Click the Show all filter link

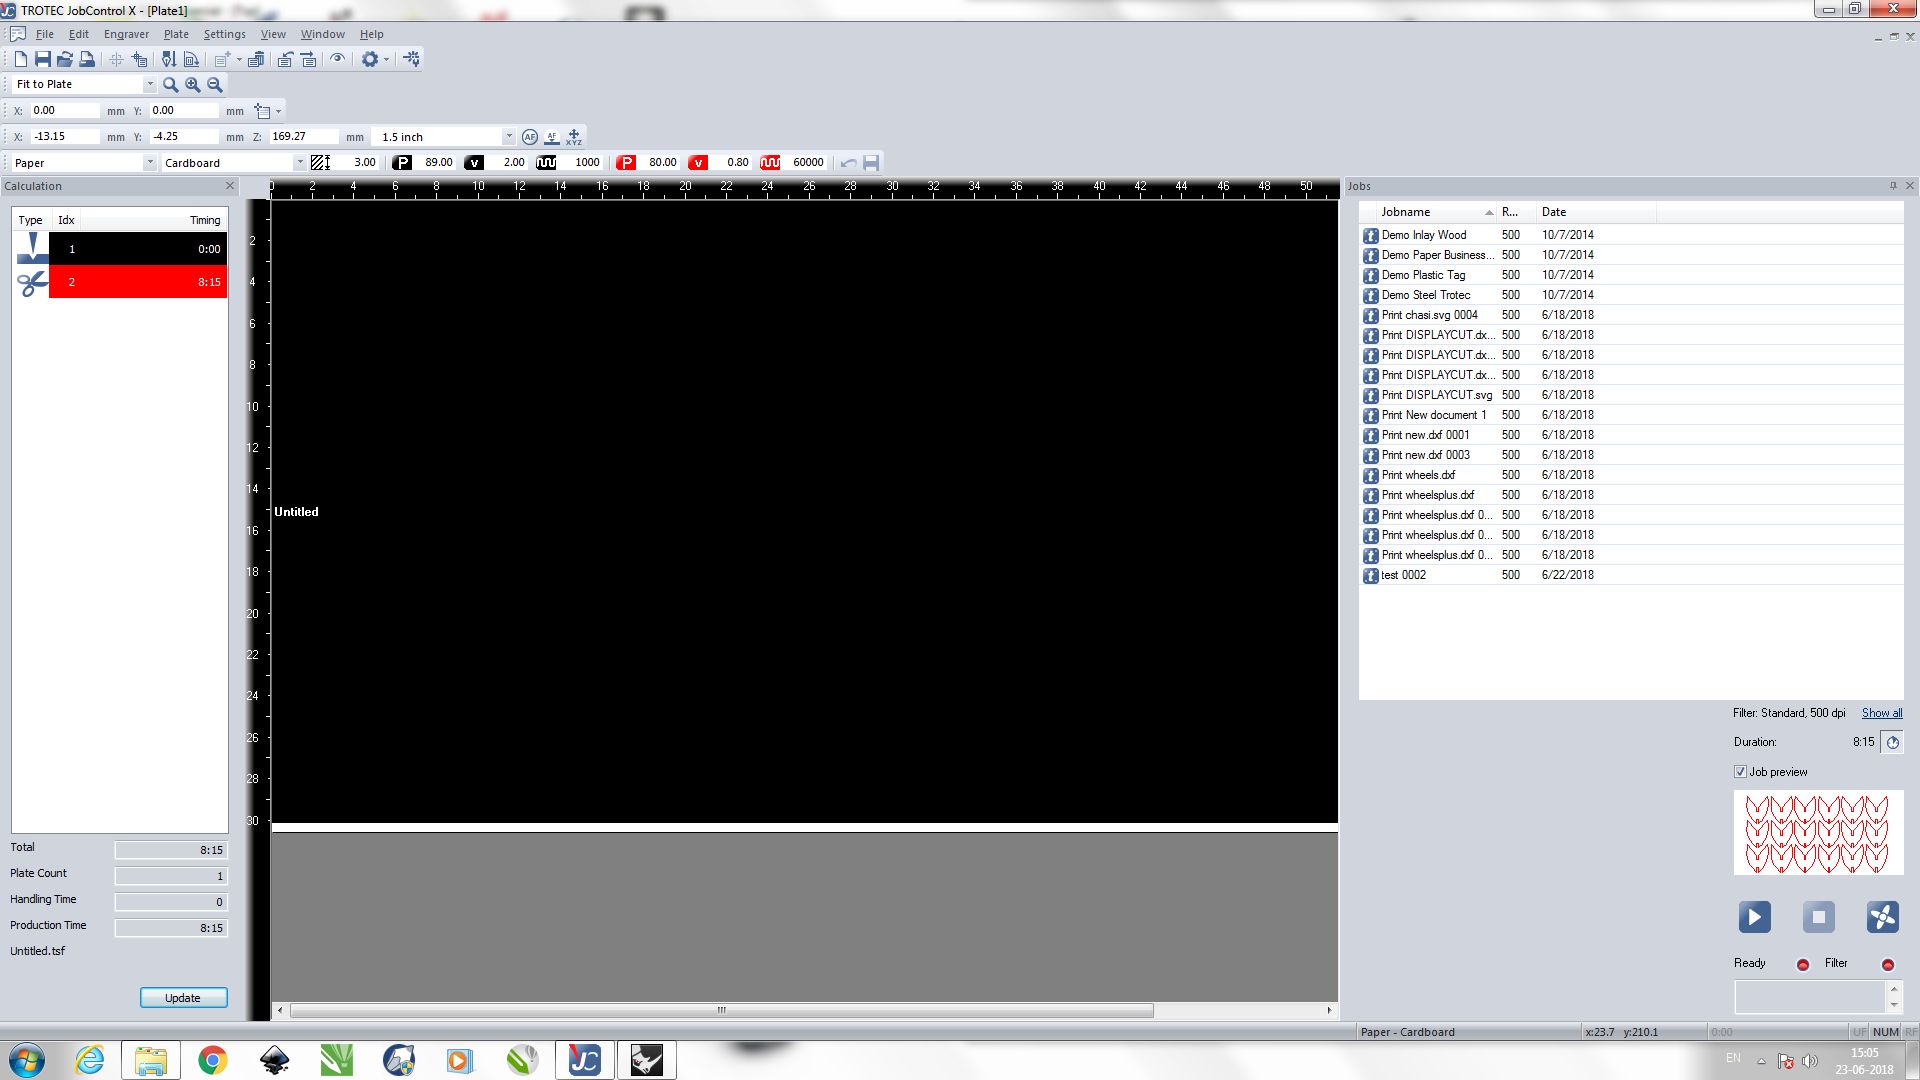coord(1881,713)
